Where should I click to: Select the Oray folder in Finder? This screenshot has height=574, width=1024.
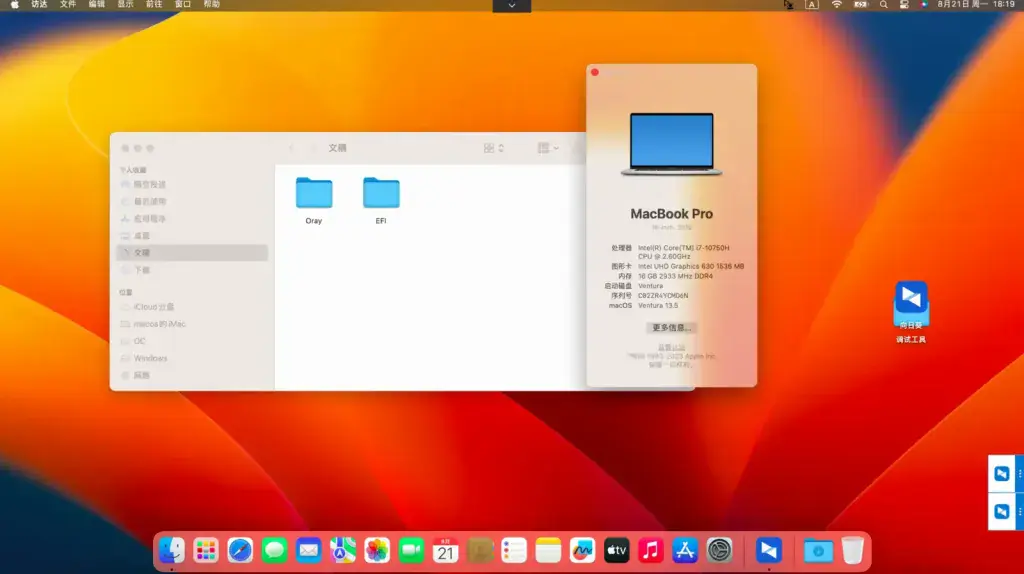(314, 200)
